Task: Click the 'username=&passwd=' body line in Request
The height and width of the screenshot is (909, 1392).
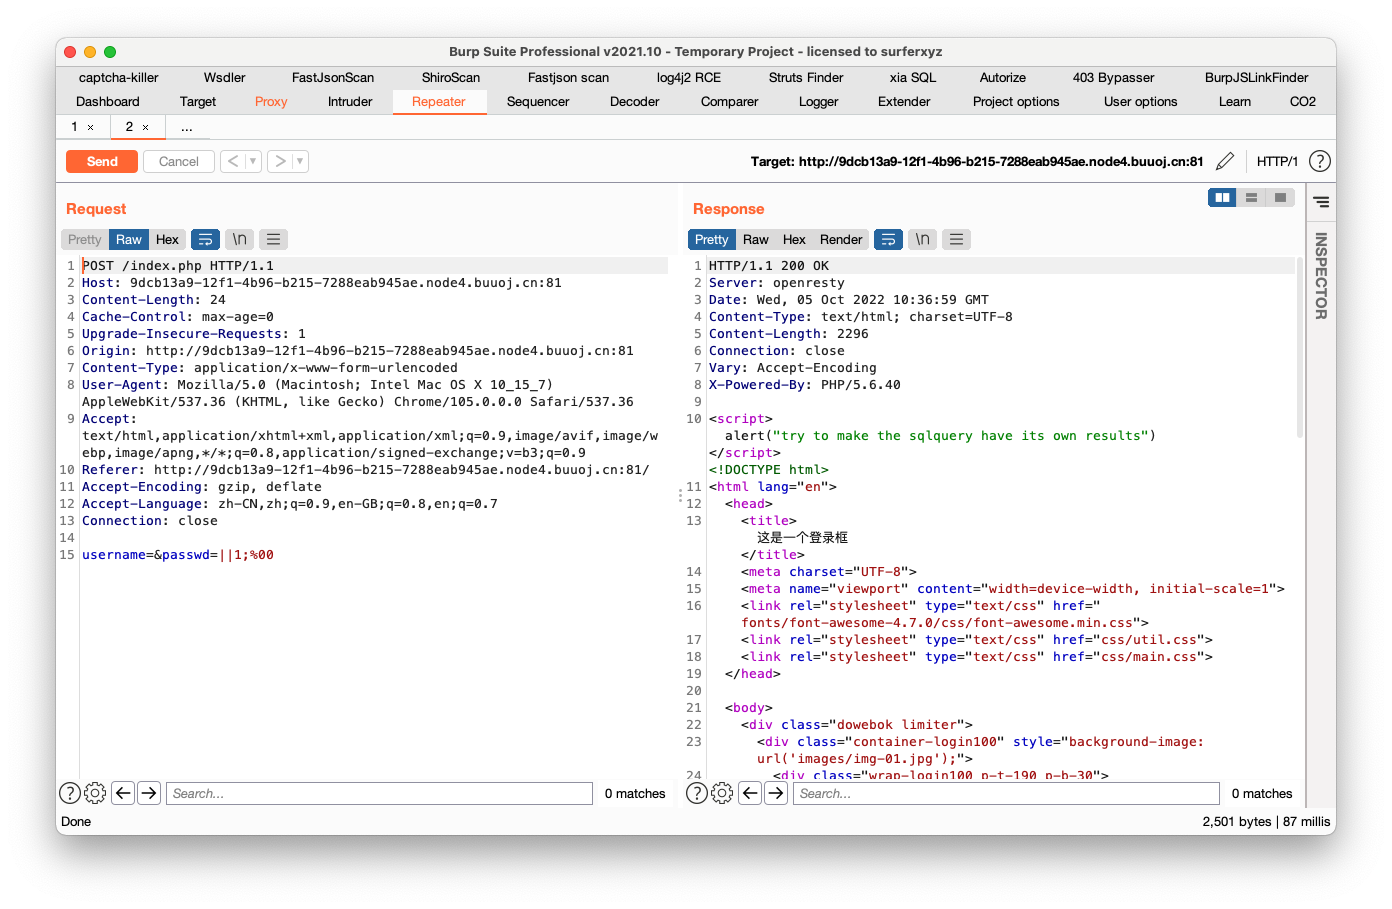Action: point(178,555)
